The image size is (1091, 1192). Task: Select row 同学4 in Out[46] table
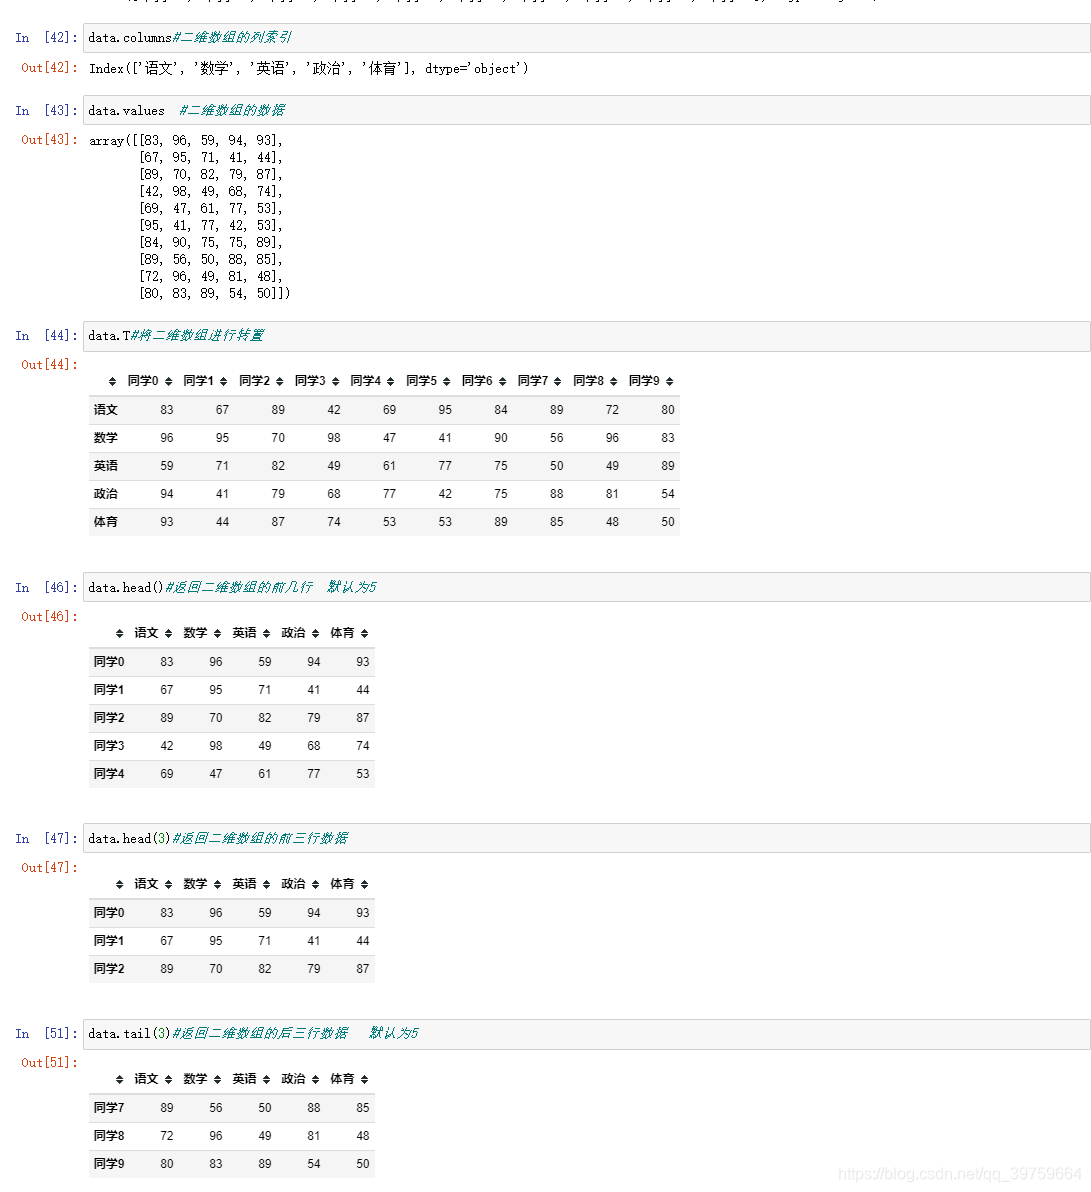(x=232, y=774)
